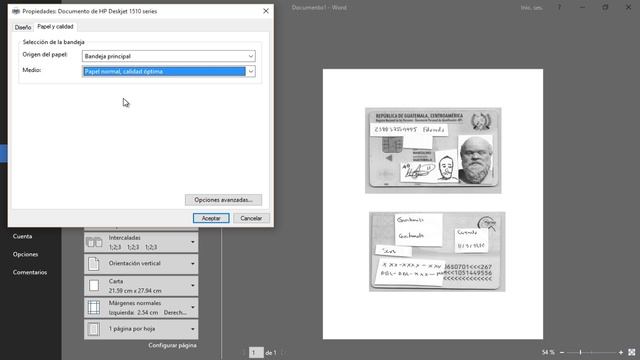Restore down the Word window

605,7
